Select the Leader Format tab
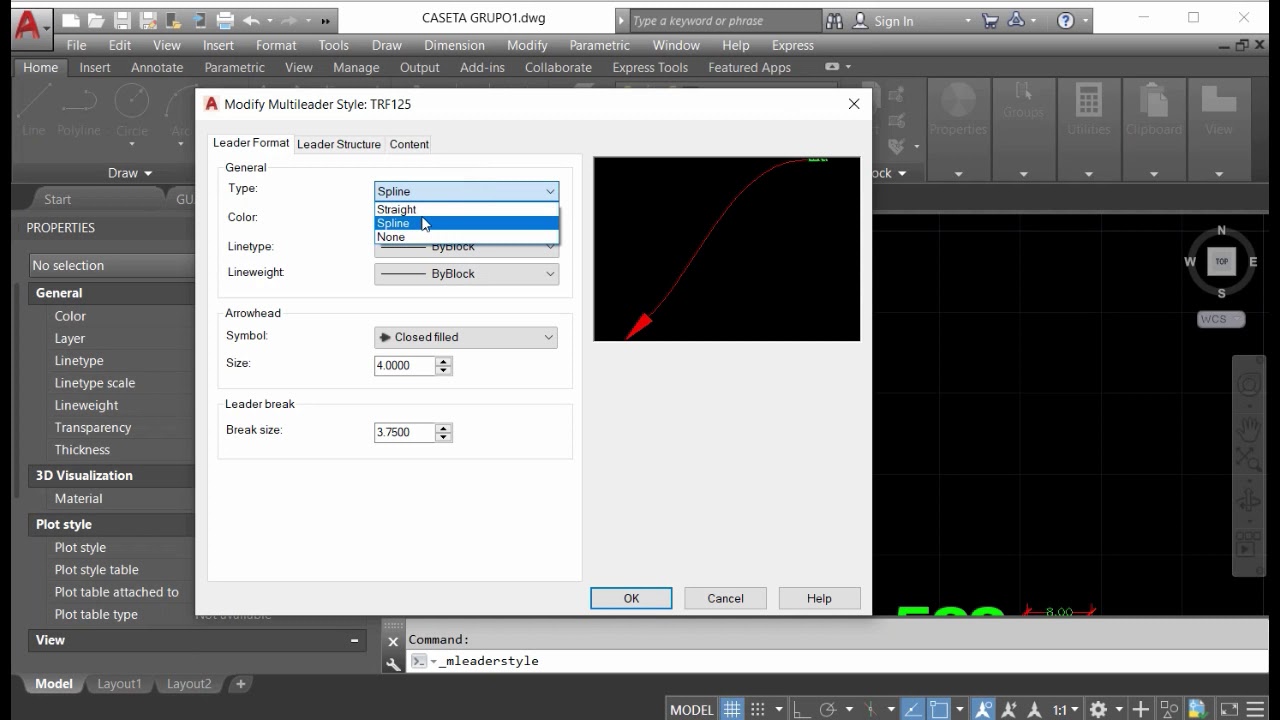The height and width of the screenshot is (720, 1280). click(x=251, y=143)
